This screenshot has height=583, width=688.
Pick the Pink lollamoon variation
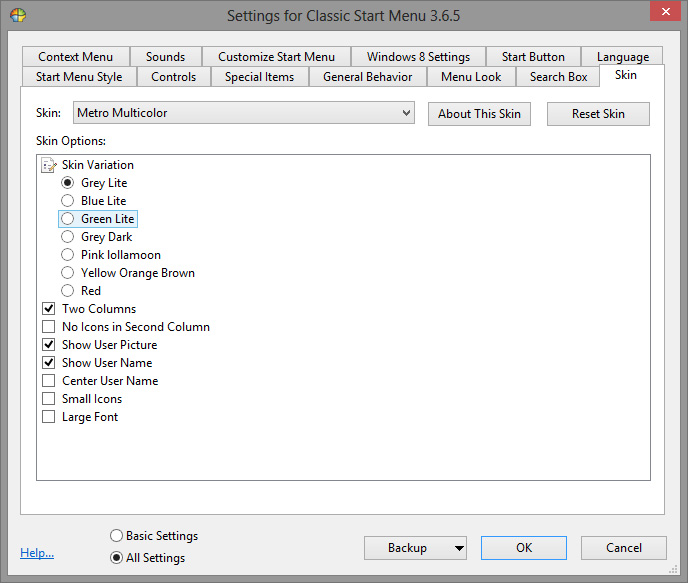[x=67, y=254]
